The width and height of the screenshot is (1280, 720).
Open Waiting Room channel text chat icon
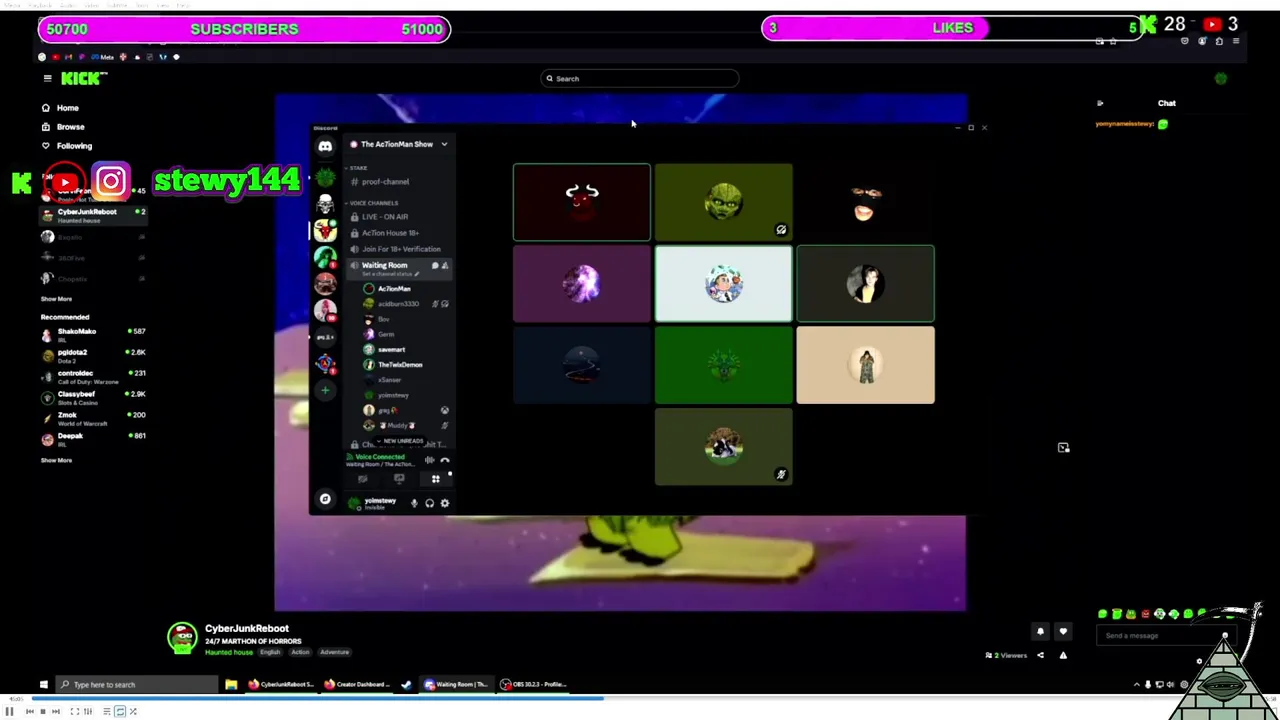pyautogui.click(x=435, y=265)
